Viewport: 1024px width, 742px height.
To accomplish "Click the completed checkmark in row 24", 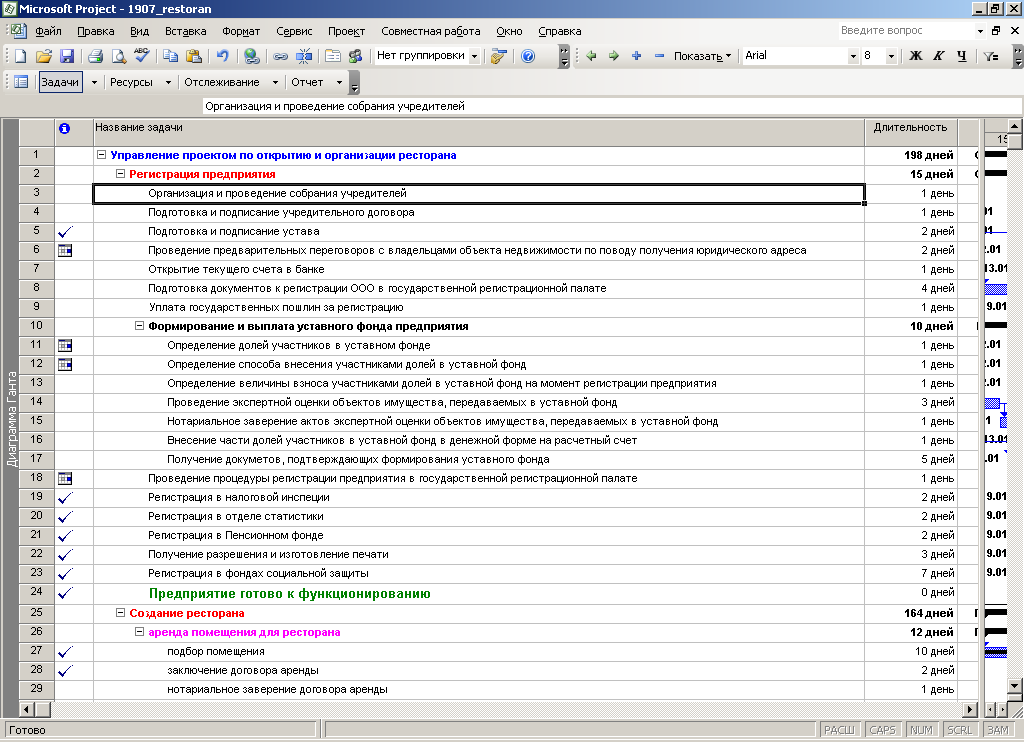I will click(65, 593).
